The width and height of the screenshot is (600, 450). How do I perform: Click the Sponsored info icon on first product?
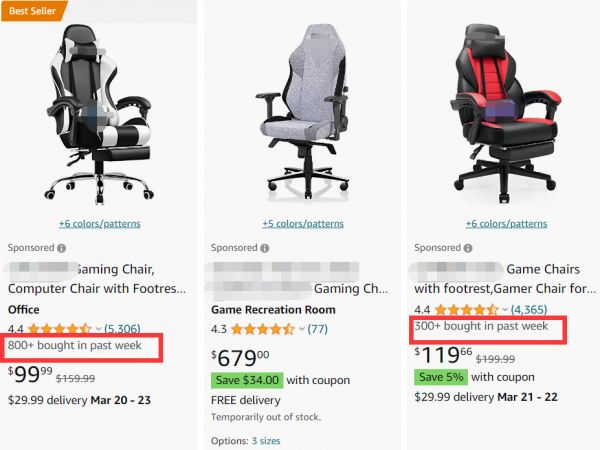tap(61, 248)
